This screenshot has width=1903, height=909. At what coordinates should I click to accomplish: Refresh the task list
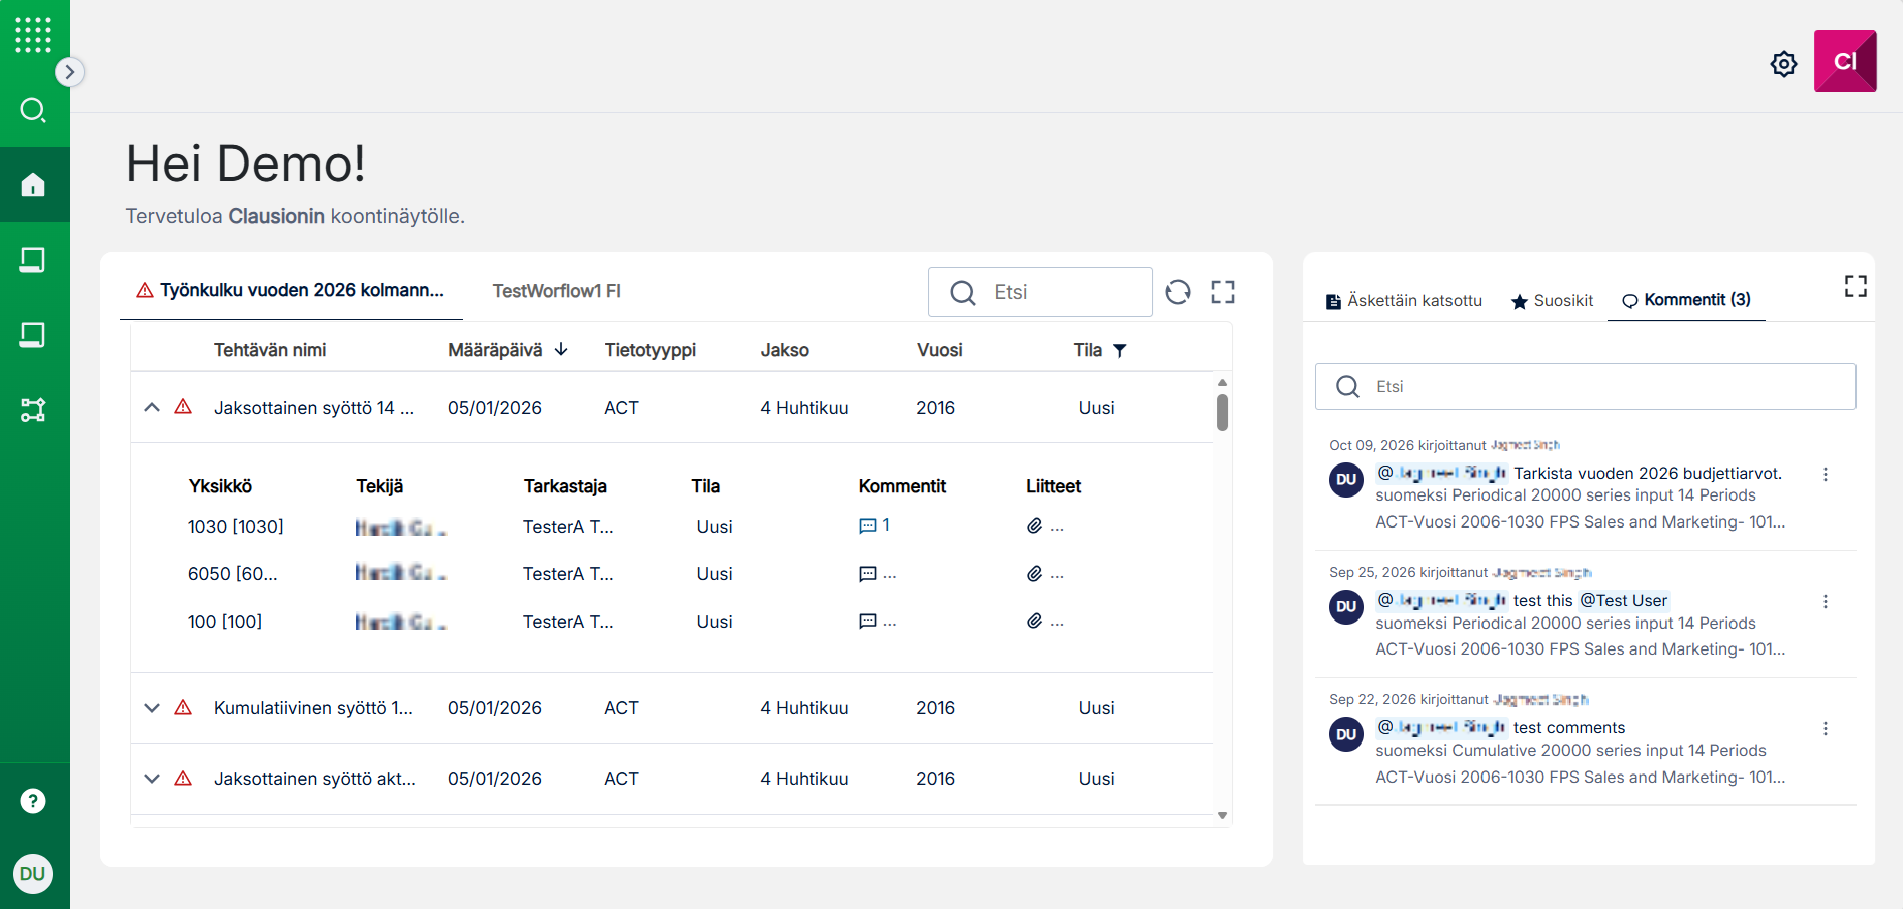1178,292
